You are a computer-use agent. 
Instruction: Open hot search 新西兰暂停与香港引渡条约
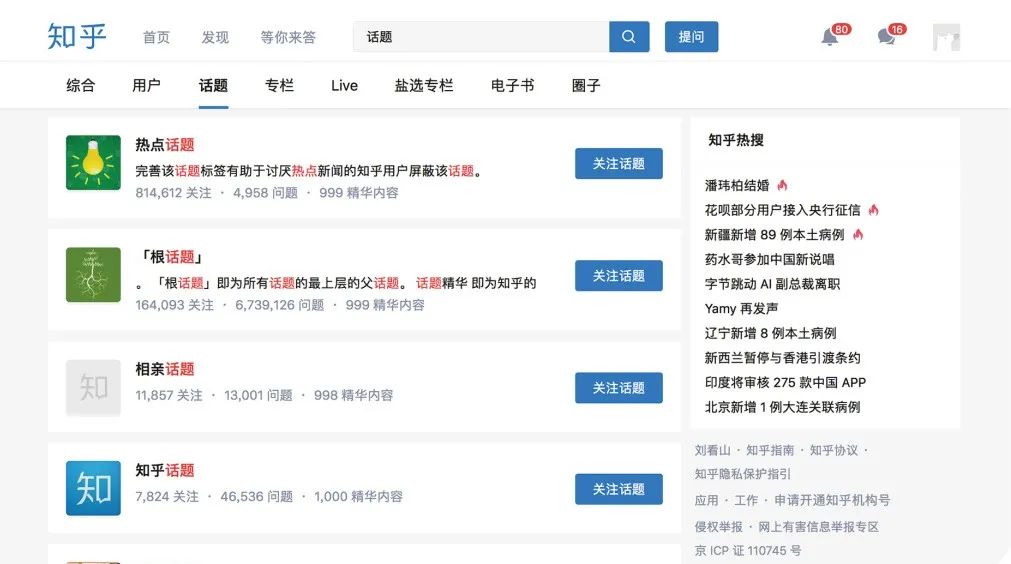[783, 358]
